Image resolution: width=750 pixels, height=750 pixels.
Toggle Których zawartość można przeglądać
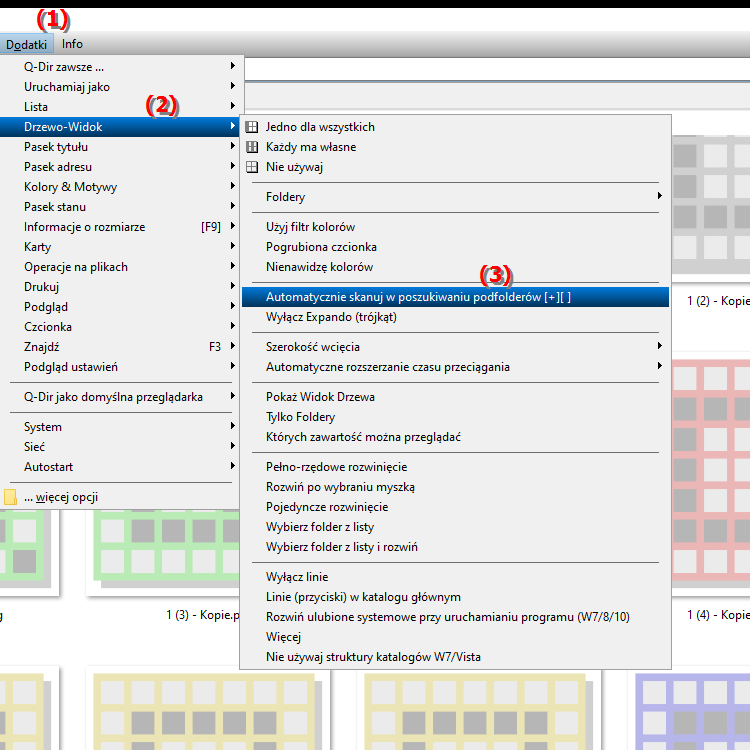[x=455, y=437]
